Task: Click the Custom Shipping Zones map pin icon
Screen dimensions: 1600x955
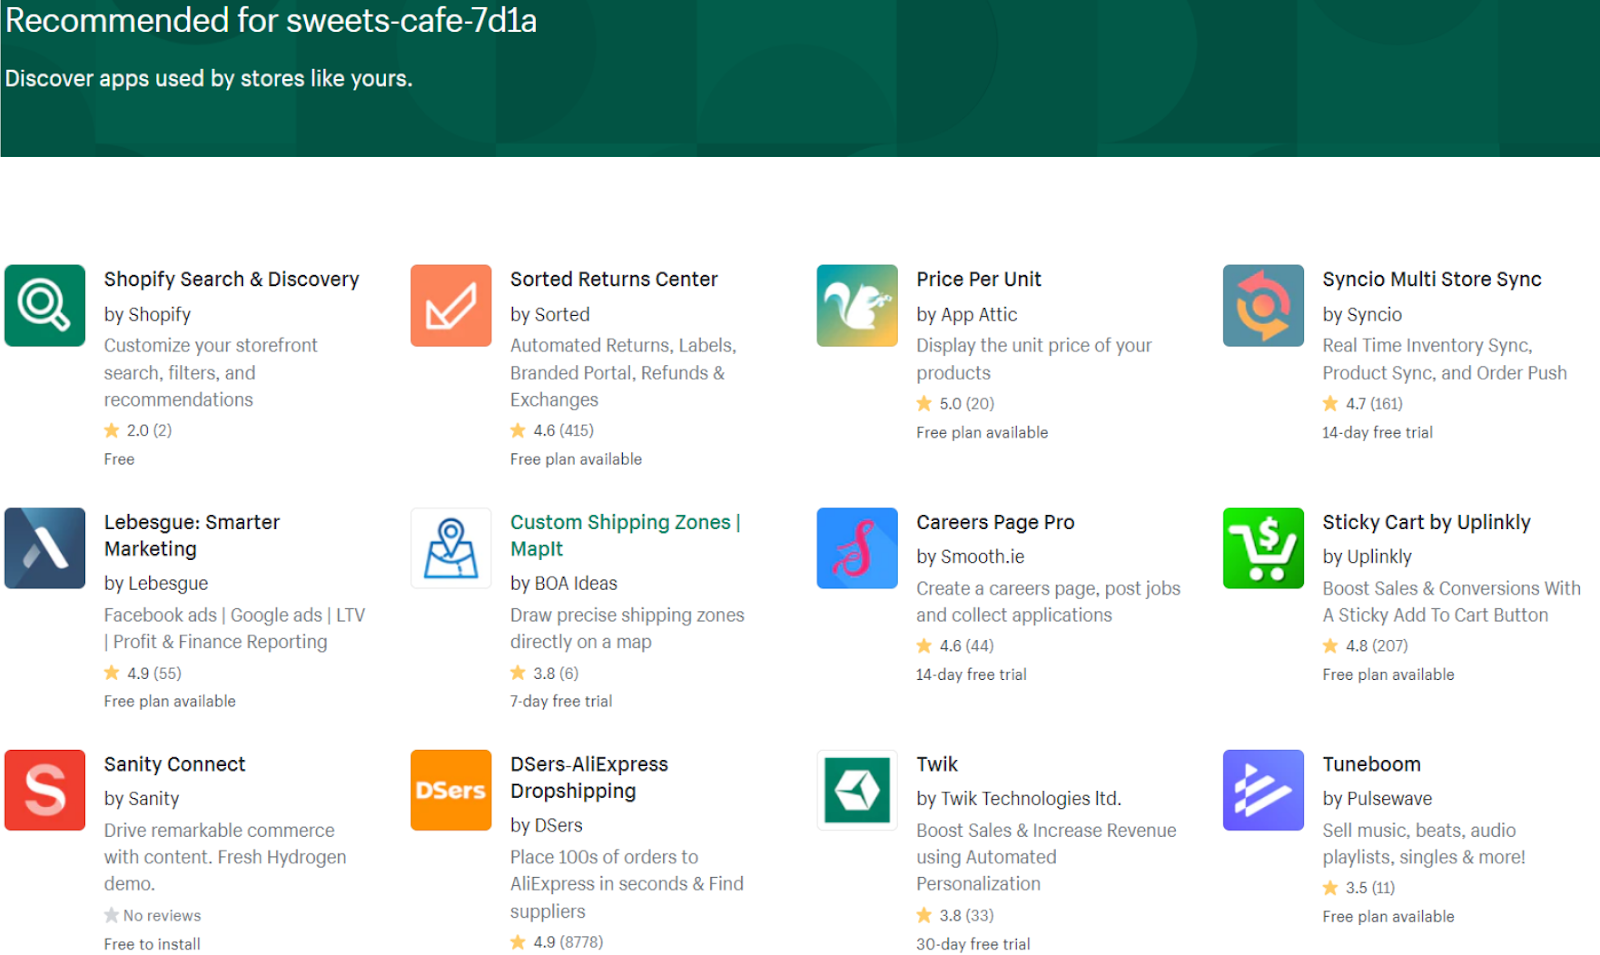Action: pos(451,548)
